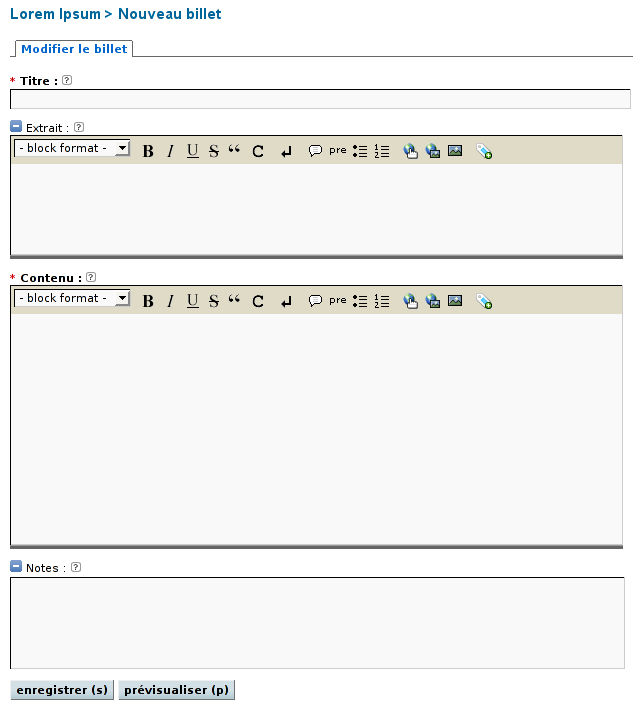Add numbered list in Contenu toolbar

381,301
